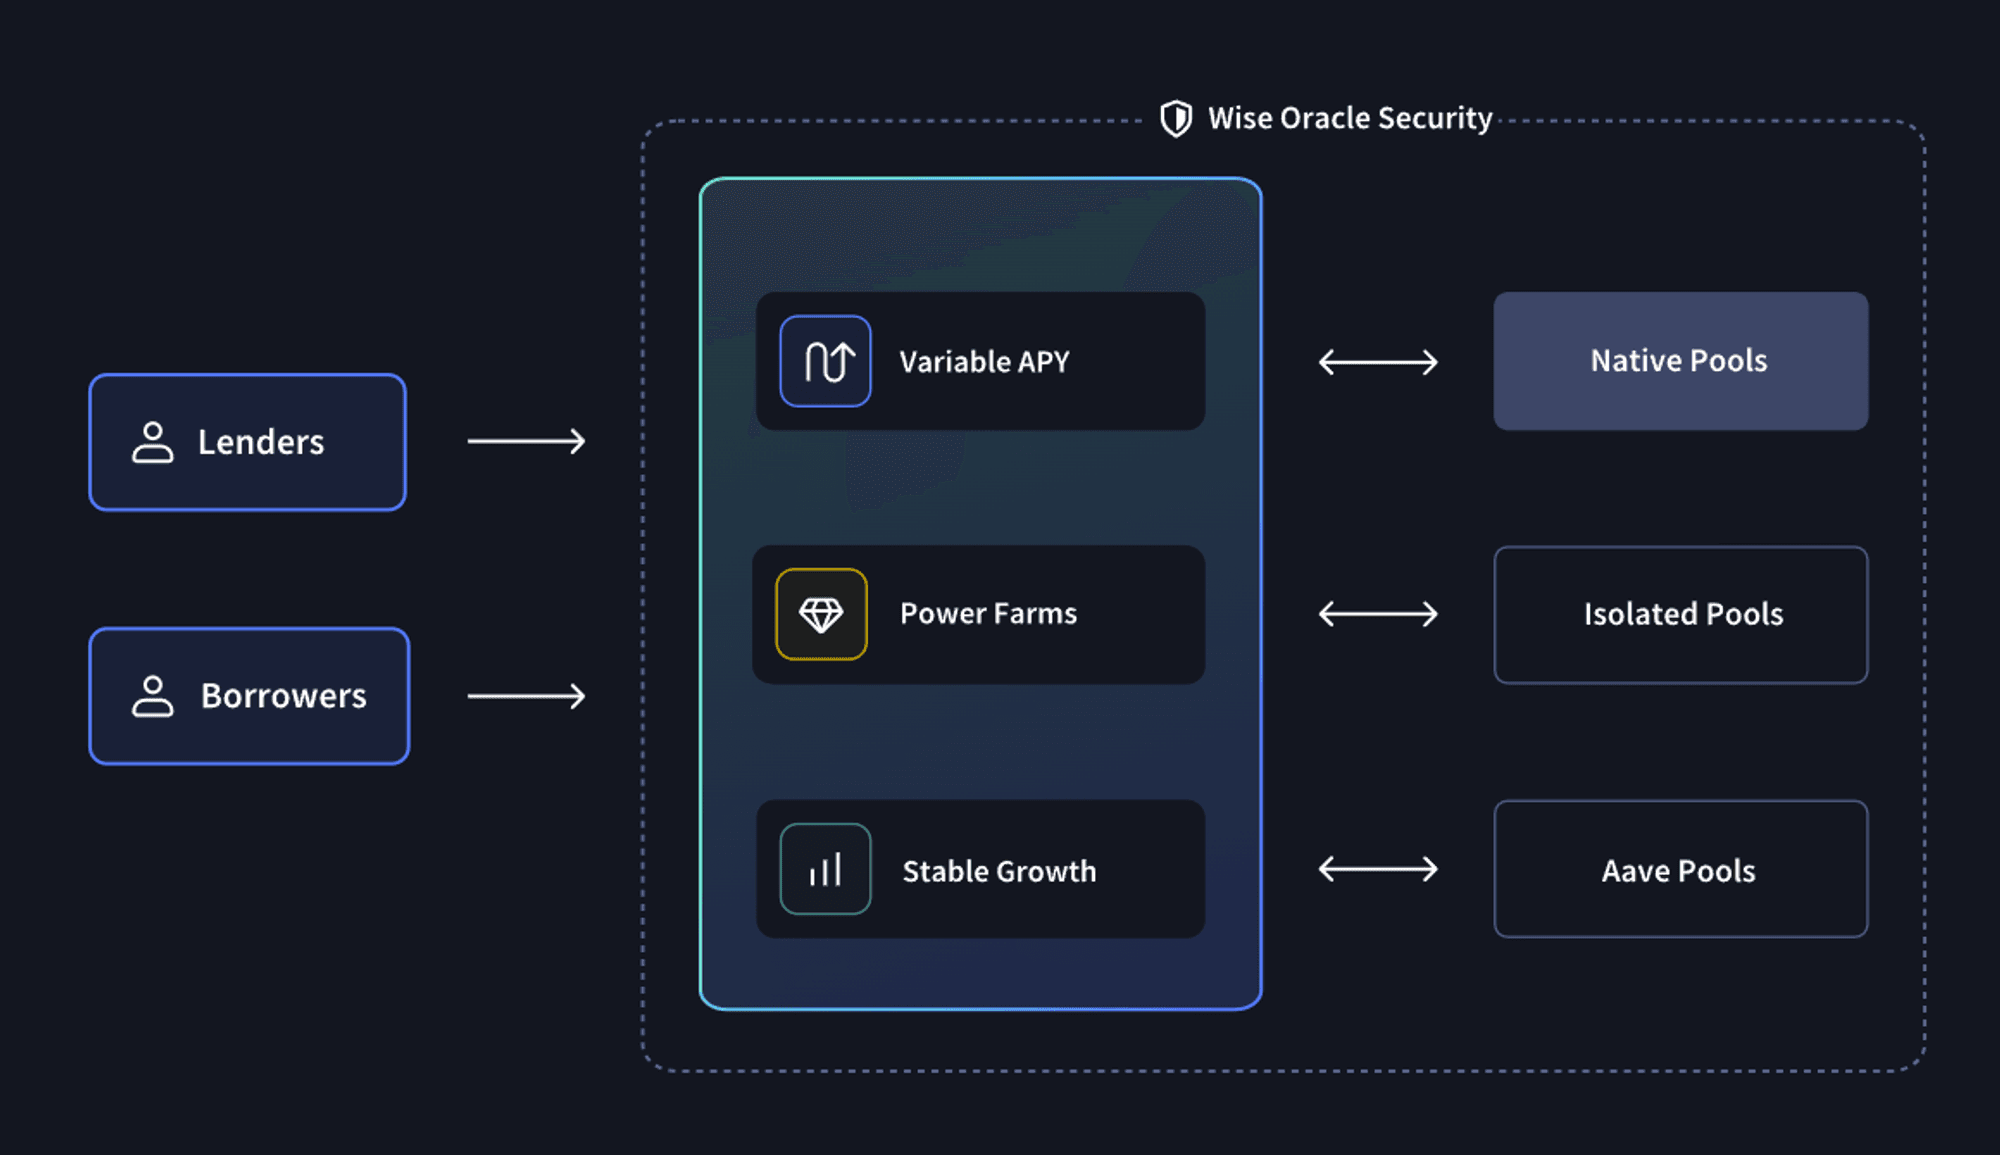Click the Wise Oracle Security shield icon
This screenshot has height=1155, width=2000.
coord(1176,119)
